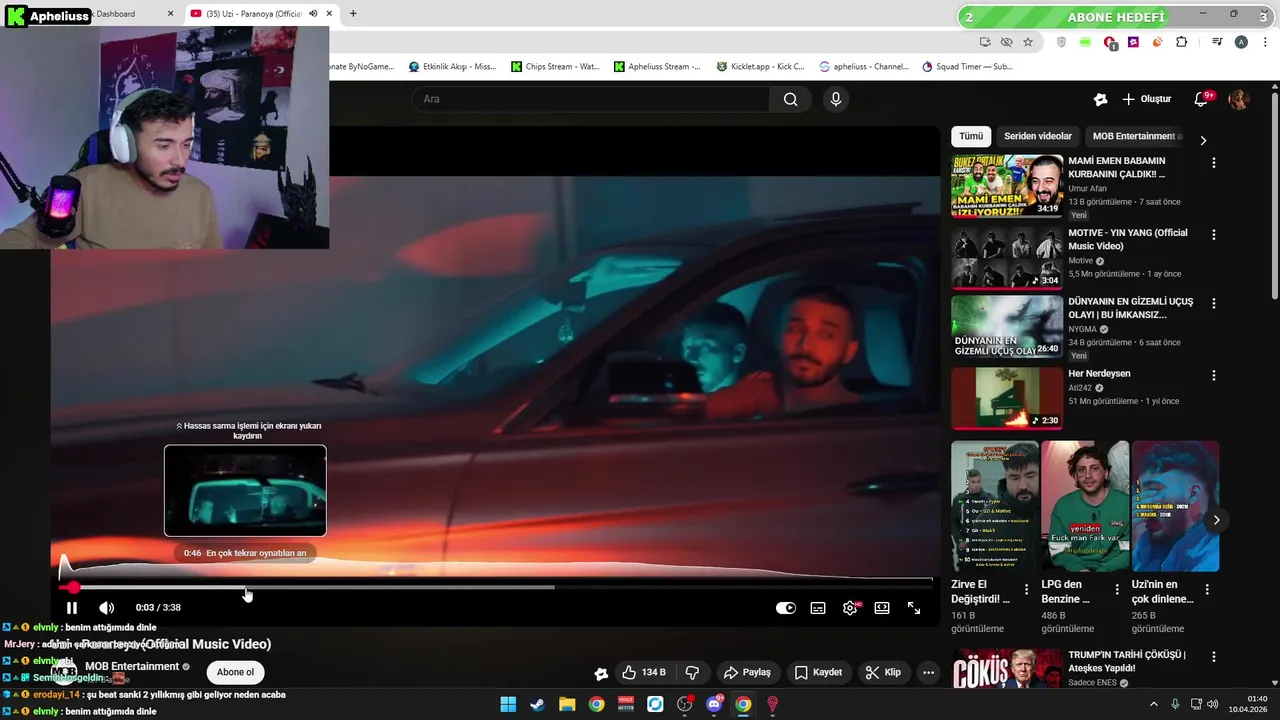
Task: Open Chrome extensions puzzle icon
Action: click(1182, 42)
